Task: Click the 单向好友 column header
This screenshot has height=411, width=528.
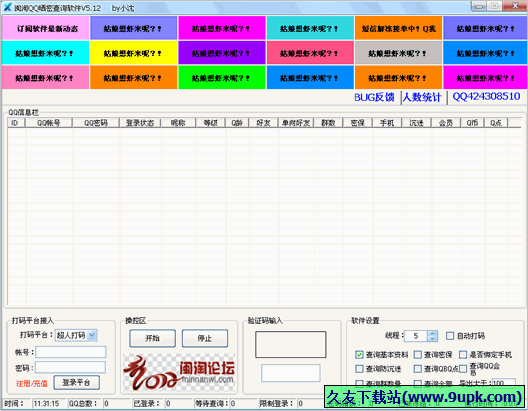Action: (x=296, y=123)
